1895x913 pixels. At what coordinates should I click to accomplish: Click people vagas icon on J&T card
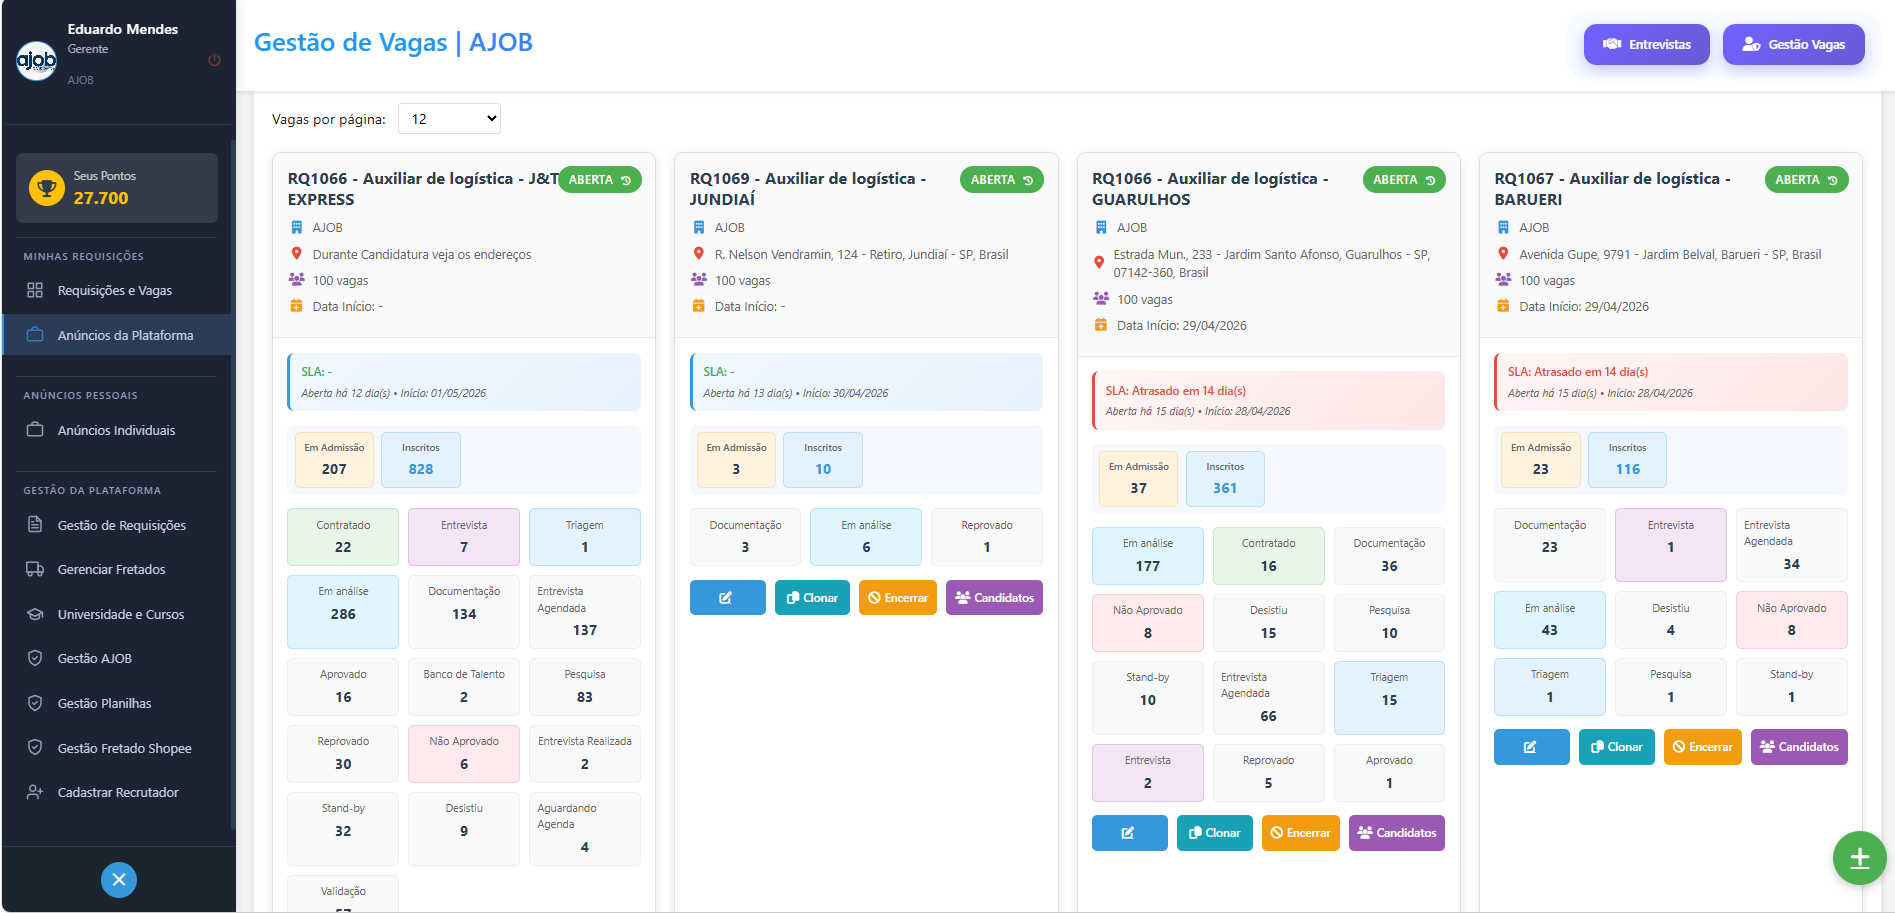click(296, 280)
